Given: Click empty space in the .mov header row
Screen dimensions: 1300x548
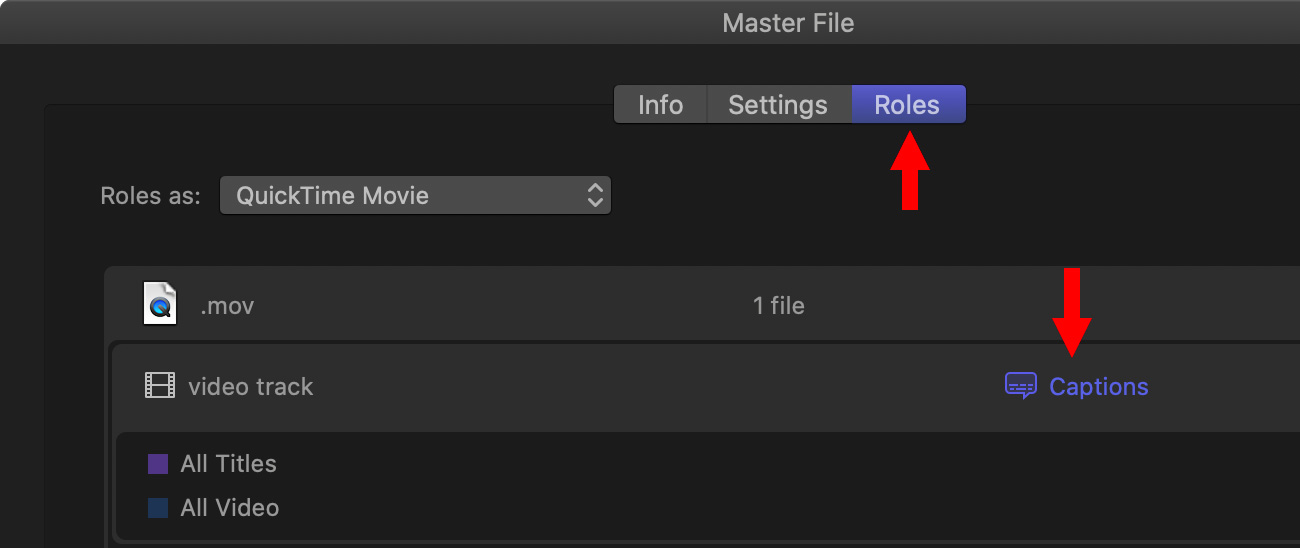Looking at the screenshot, I should (500, 305).
